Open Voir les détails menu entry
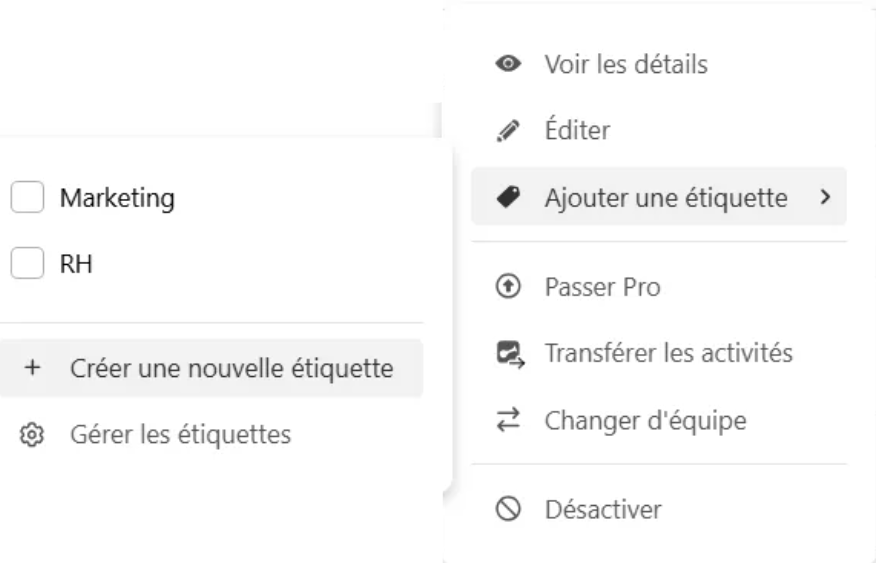 [x=625, y=65]
